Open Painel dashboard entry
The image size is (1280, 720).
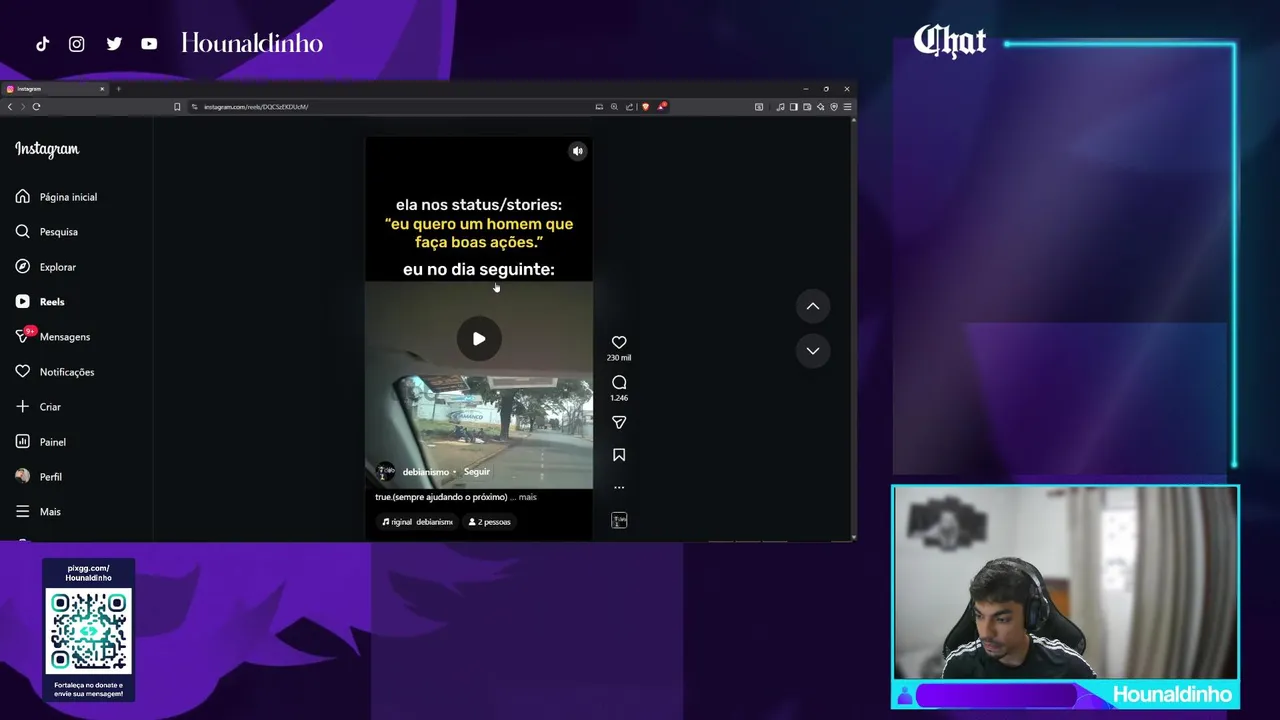pos(40,442)
